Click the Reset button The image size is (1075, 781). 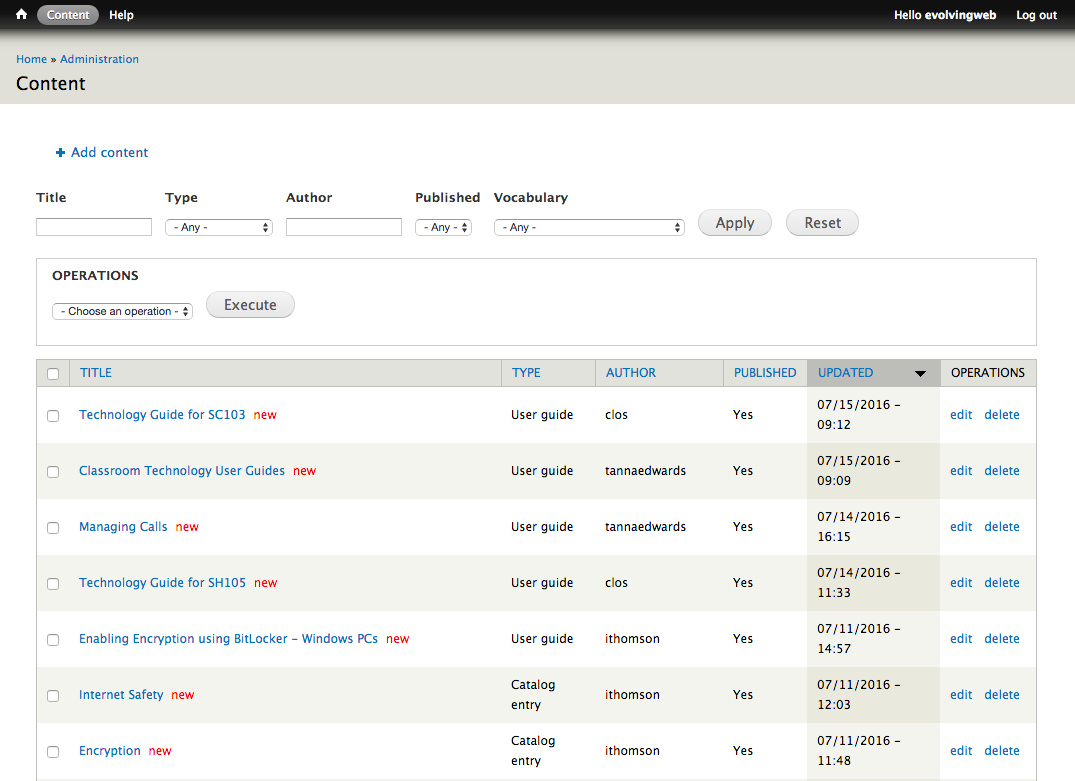[822, 223]
